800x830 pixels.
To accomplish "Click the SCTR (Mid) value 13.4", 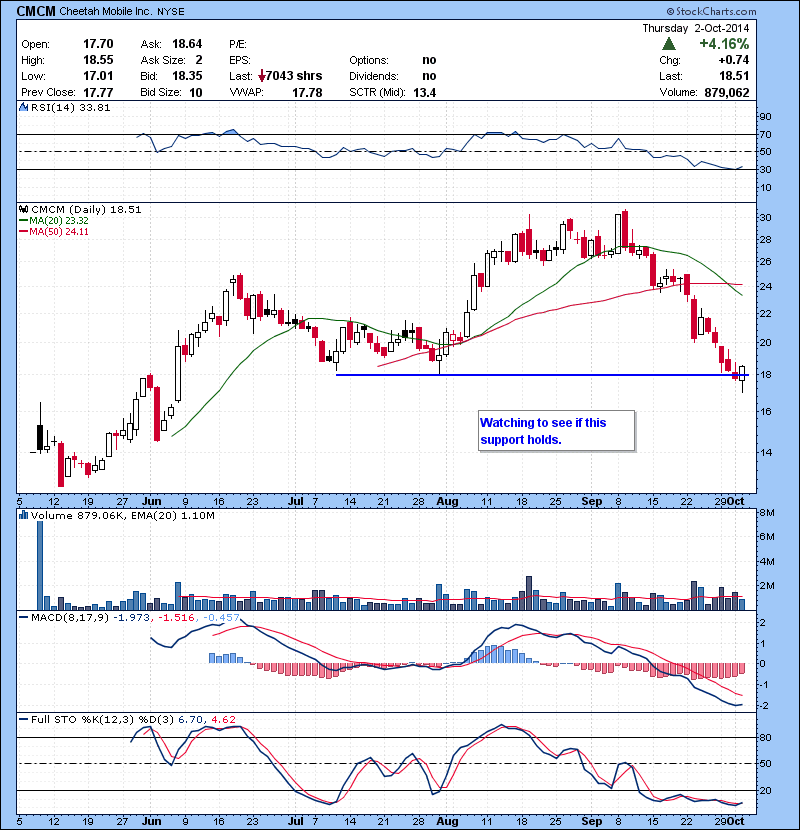I will pos(425,93).
